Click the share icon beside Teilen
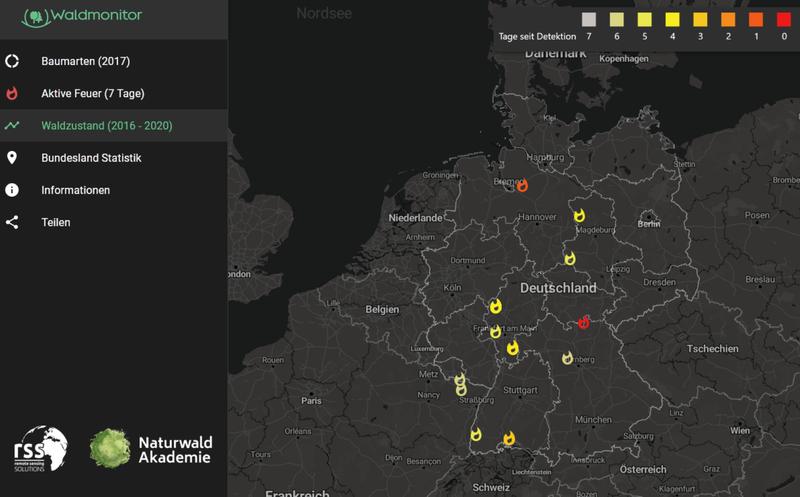This screenshot has width=800, height=497. click(x=12, y=222)
